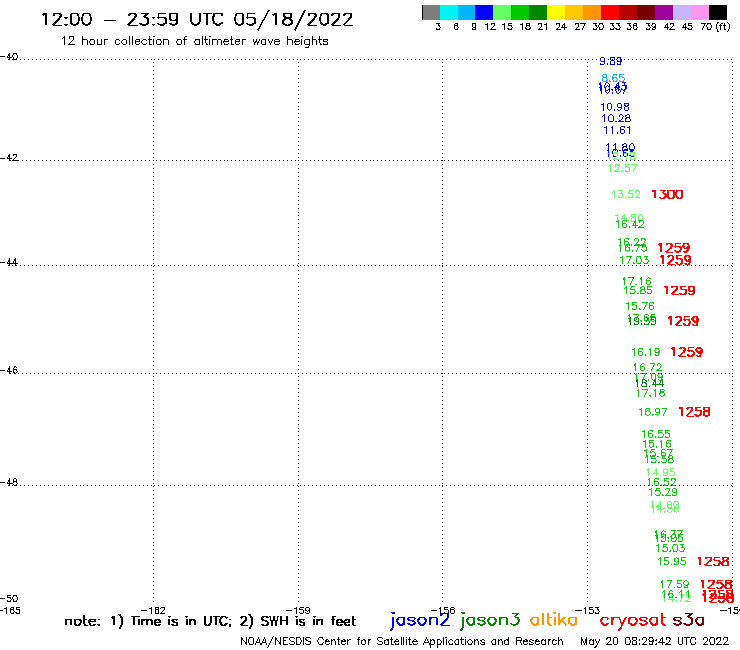Click the -162 longitude axis label

click(x=153, y=610)
